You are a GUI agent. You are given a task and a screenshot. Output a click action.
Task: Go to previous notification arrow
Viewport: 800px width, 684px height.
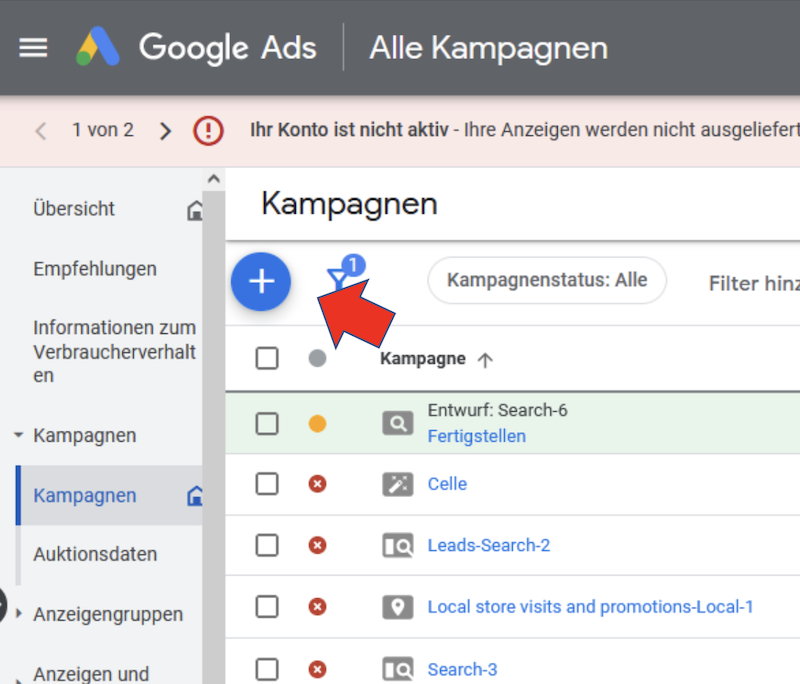tap(41, 131)
